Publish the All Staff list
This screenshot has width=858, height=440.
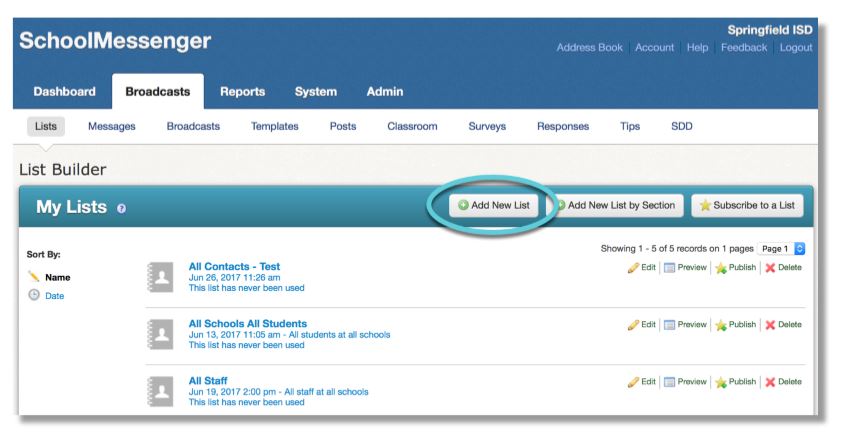click(x=735, y=381)
